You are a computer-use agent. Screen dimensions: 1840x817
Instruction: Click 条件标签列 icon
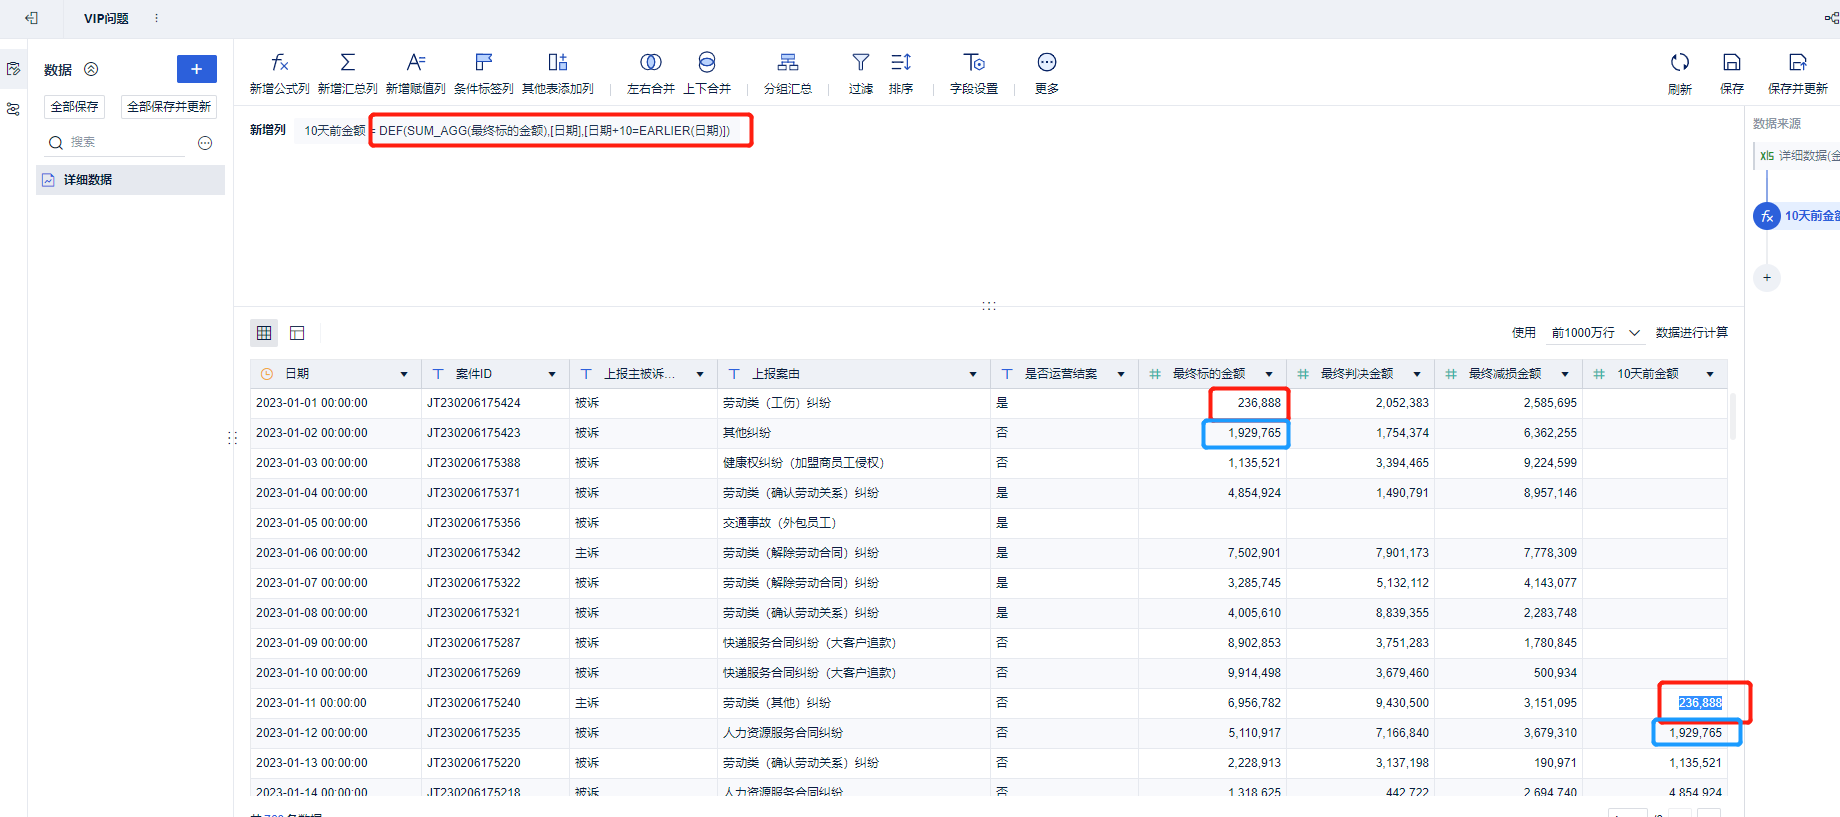(484, 62)
